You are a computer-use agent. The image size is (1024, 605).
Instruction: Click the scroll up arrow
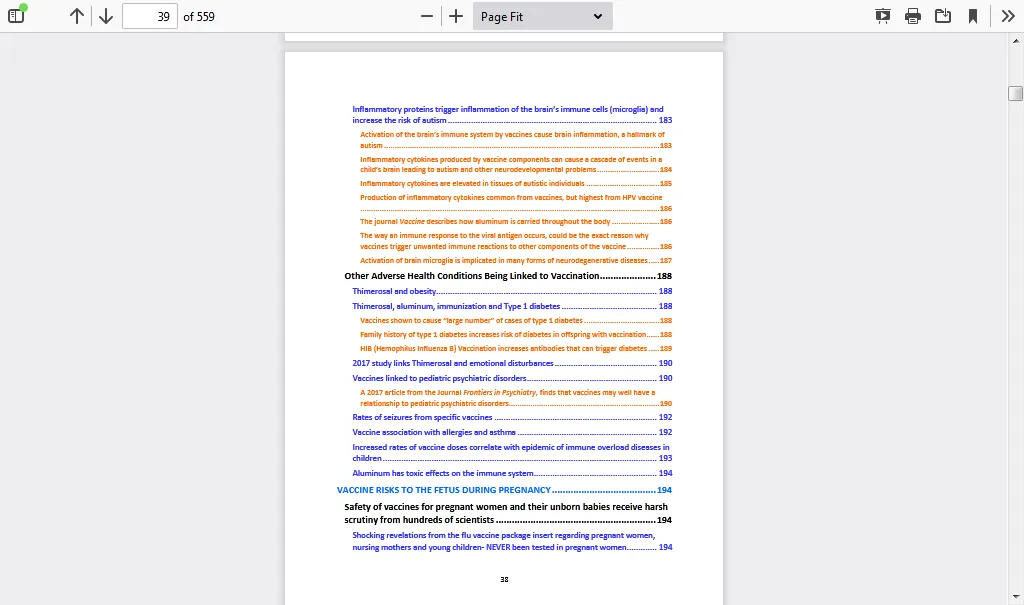point(1016,41)
